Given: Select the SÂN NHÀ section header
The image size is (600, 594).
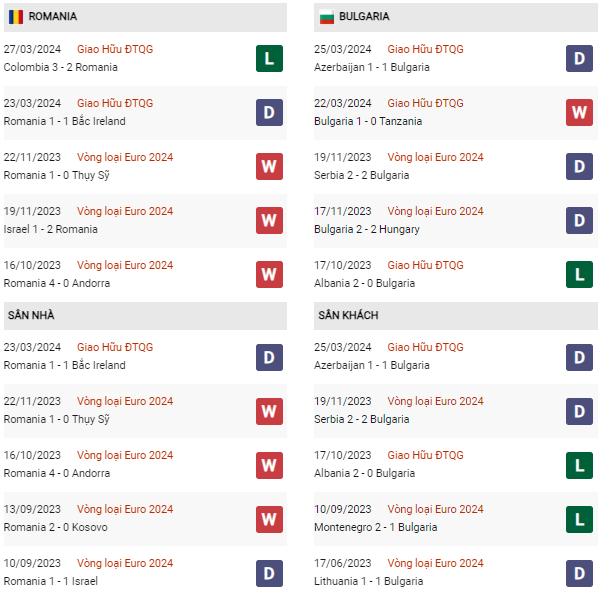Looking at the screenshot, I should [x=31, y=315].
